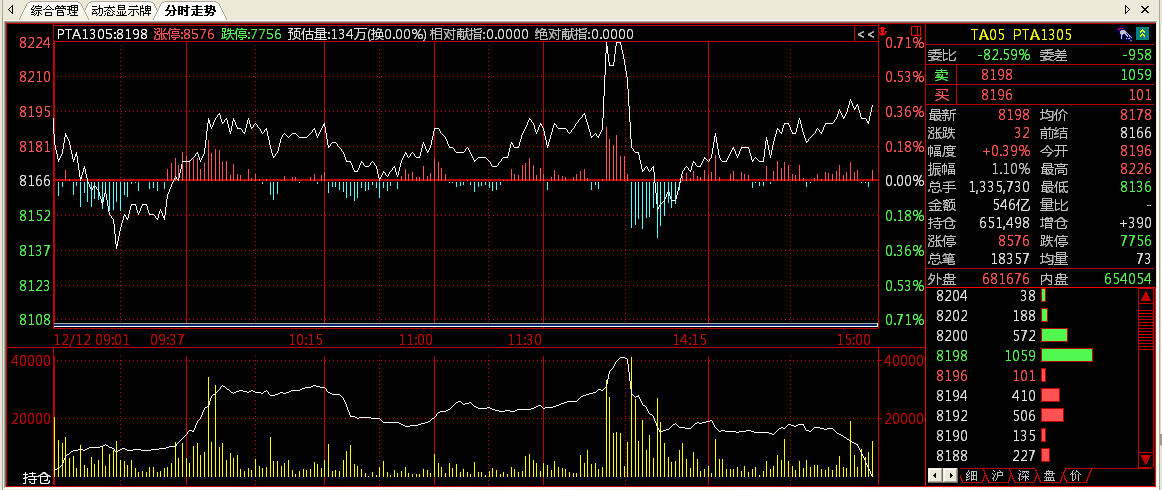1162x490 pixels.
Task: Click the 买 buy label
Action: pyautogui.click(x=941, y=95)
